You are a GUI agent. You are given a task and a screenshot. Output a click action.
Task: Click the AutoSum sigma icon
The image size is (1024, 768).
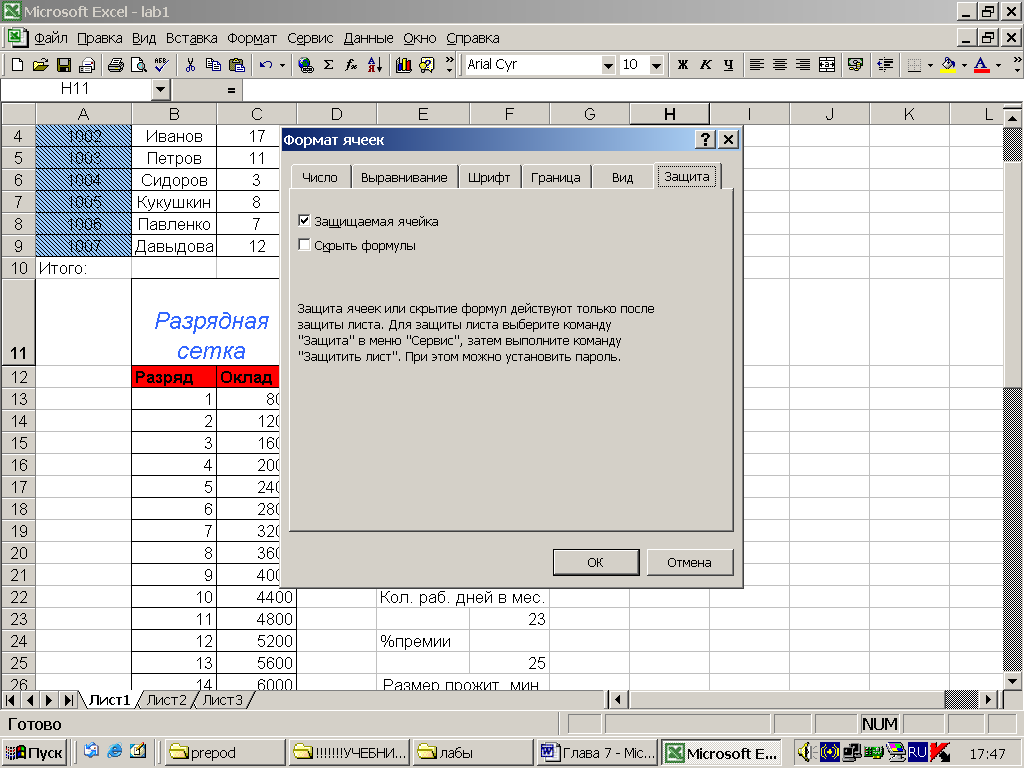point(328,65)
